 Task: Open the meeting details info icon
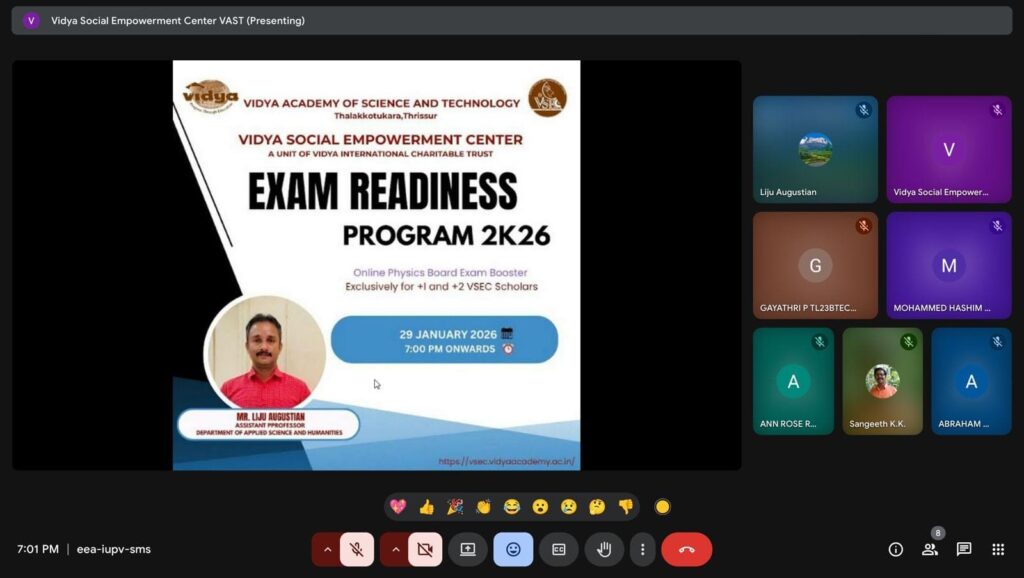895,549
